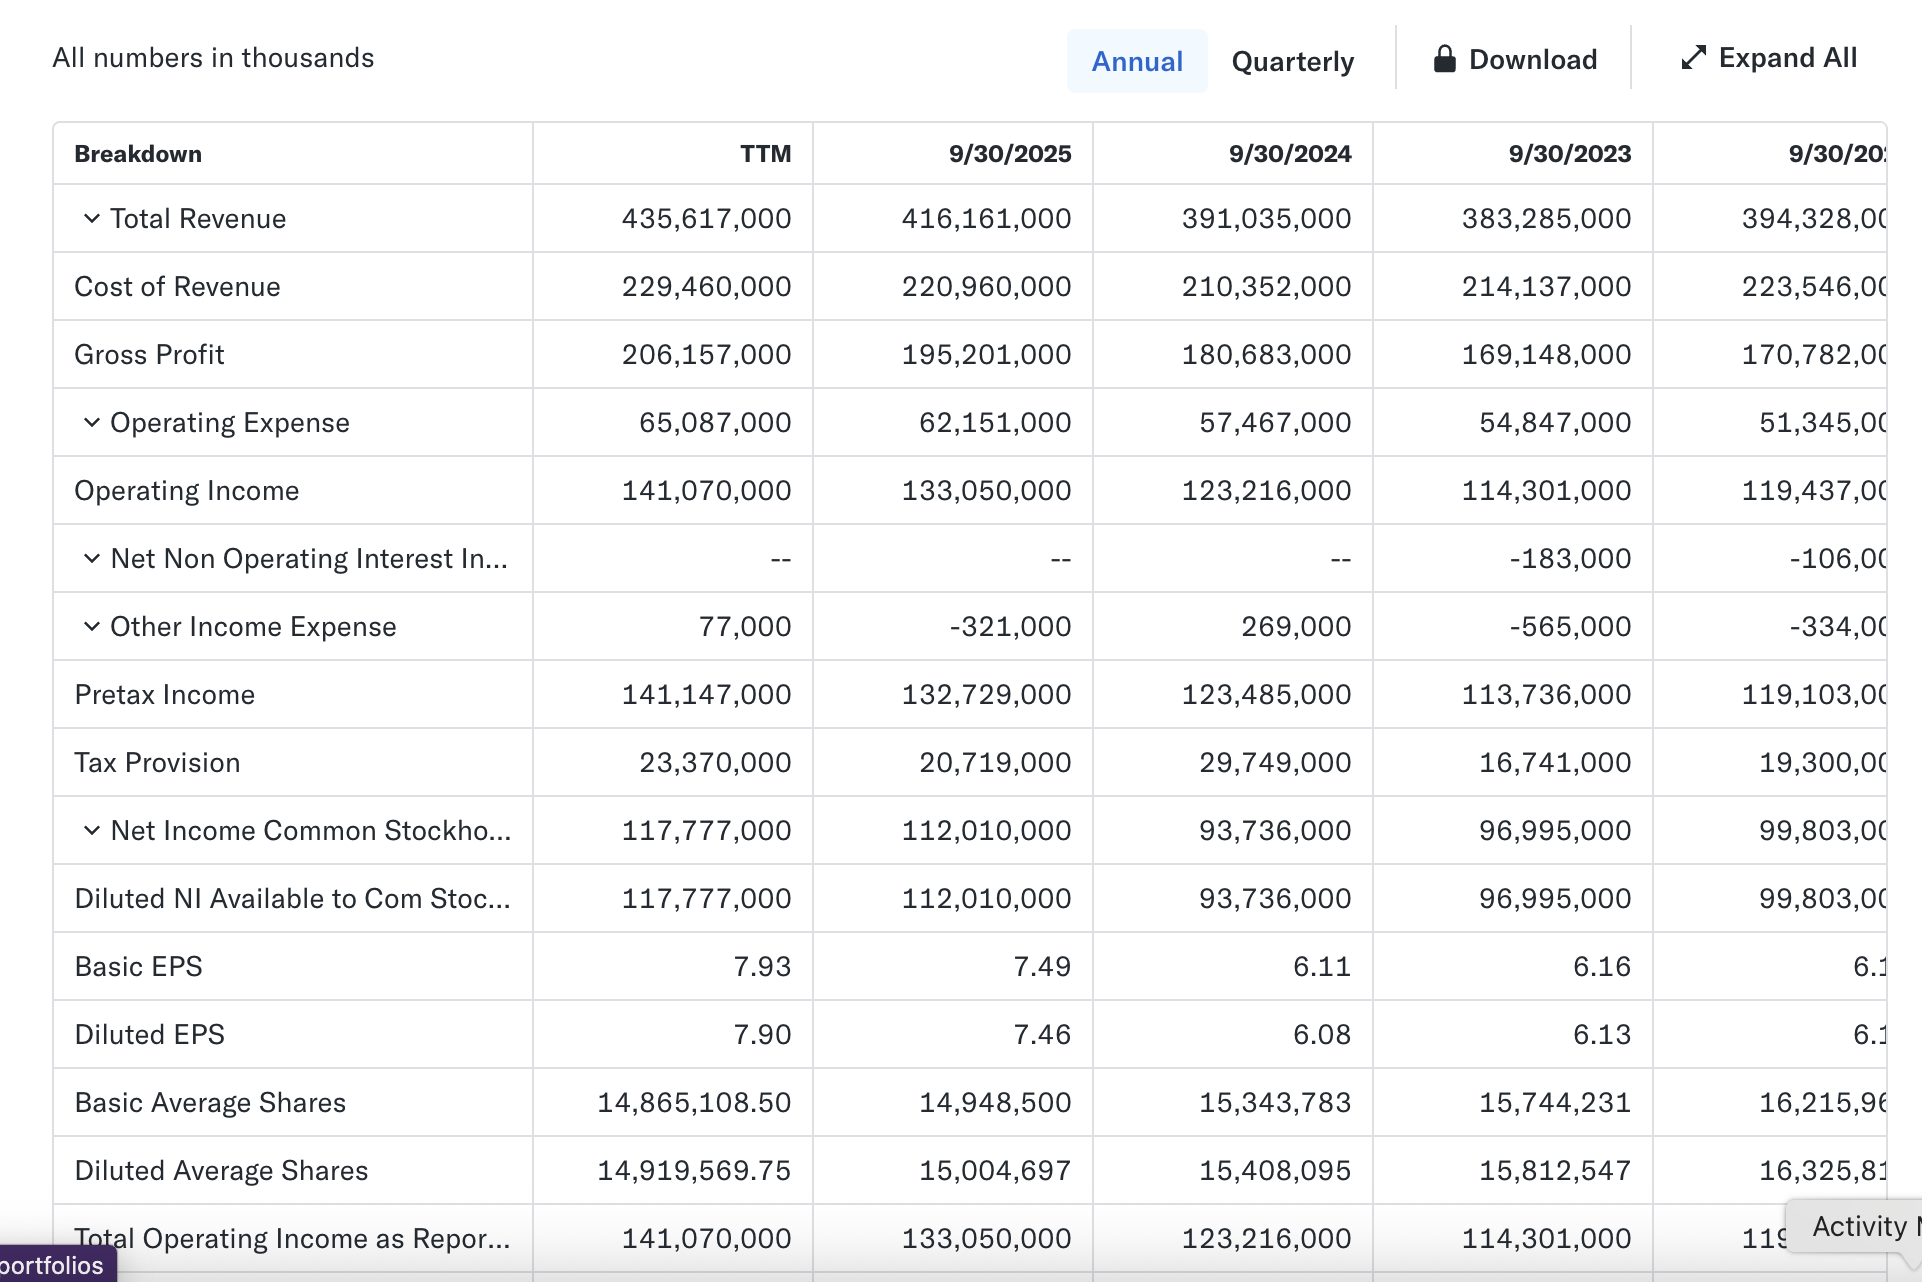Expand Net Income Common Stockholders chevron
The width and height of the screenshot is (1922, 1282).
(91, 830)
